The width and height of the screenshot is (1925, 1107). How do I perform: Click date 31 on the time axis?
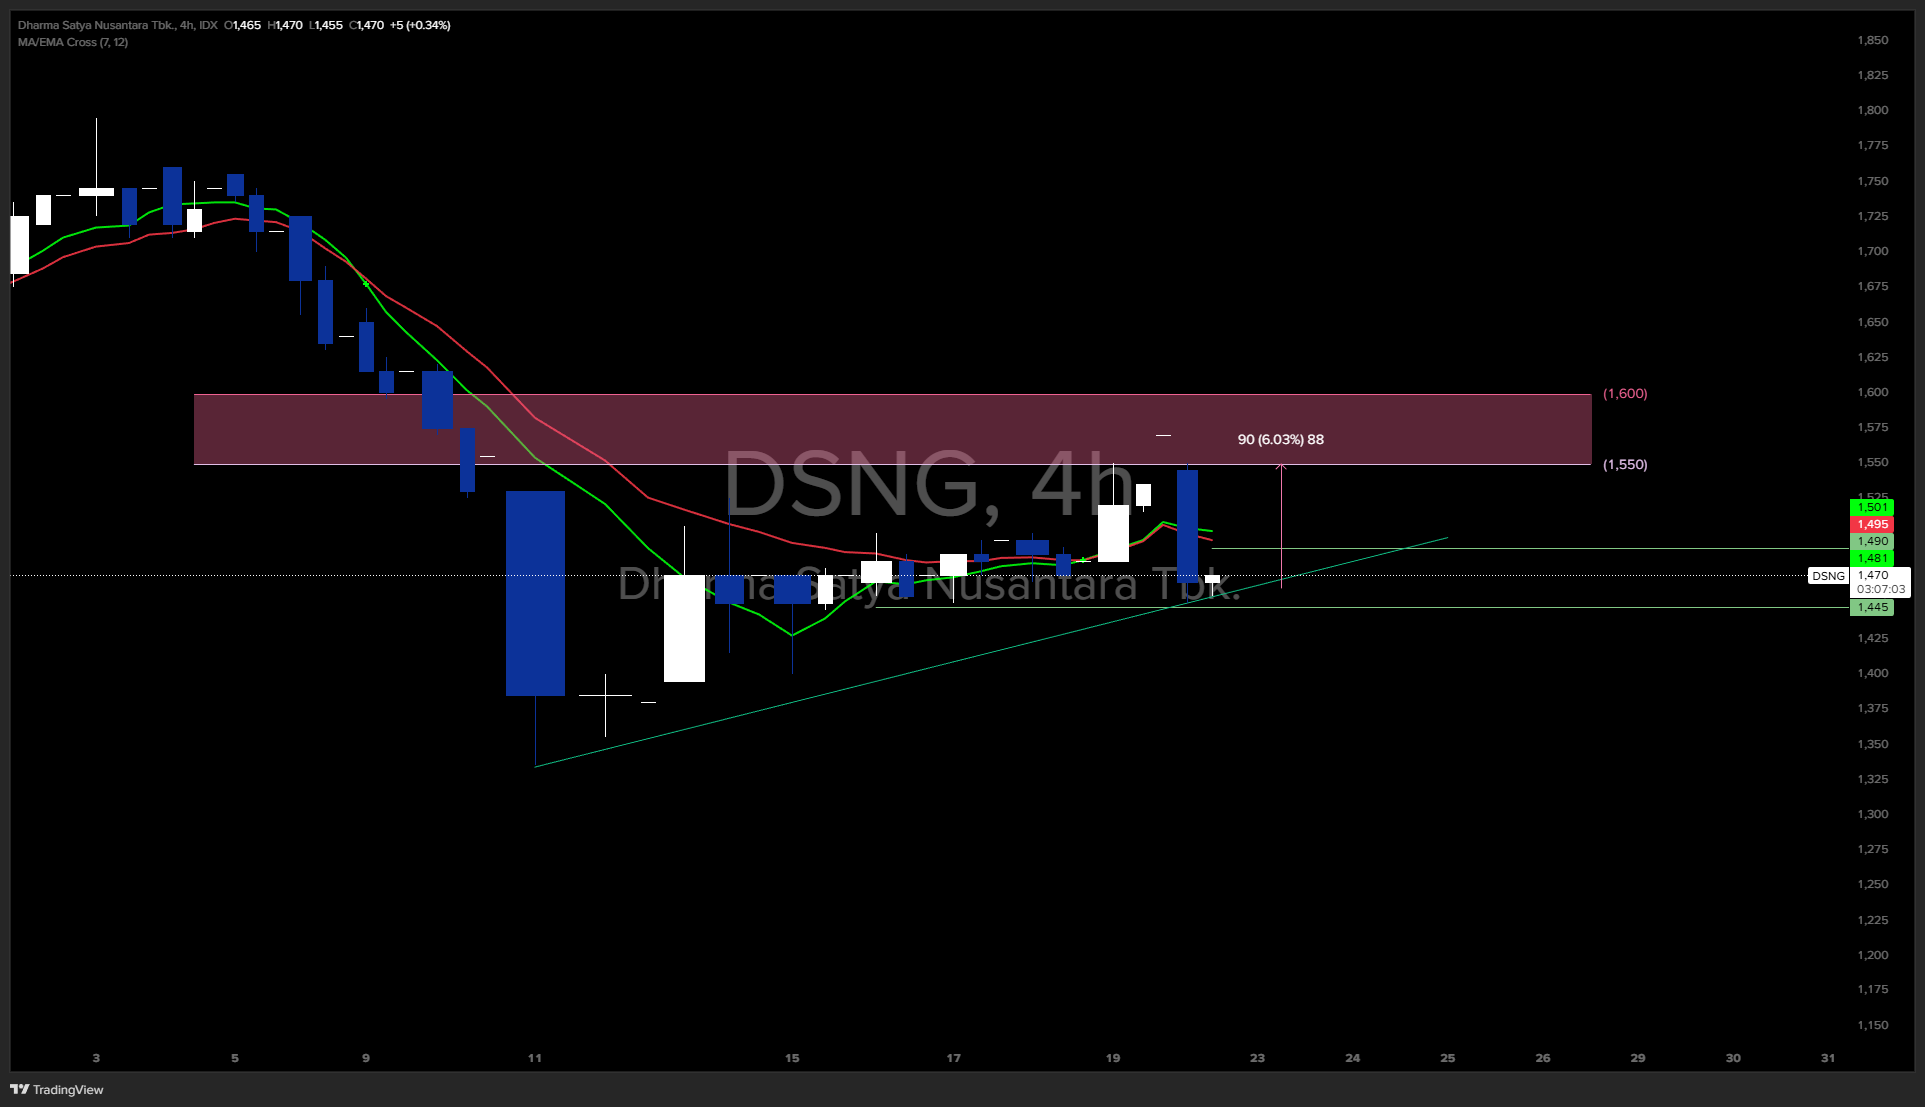tap(1827, 1058)
